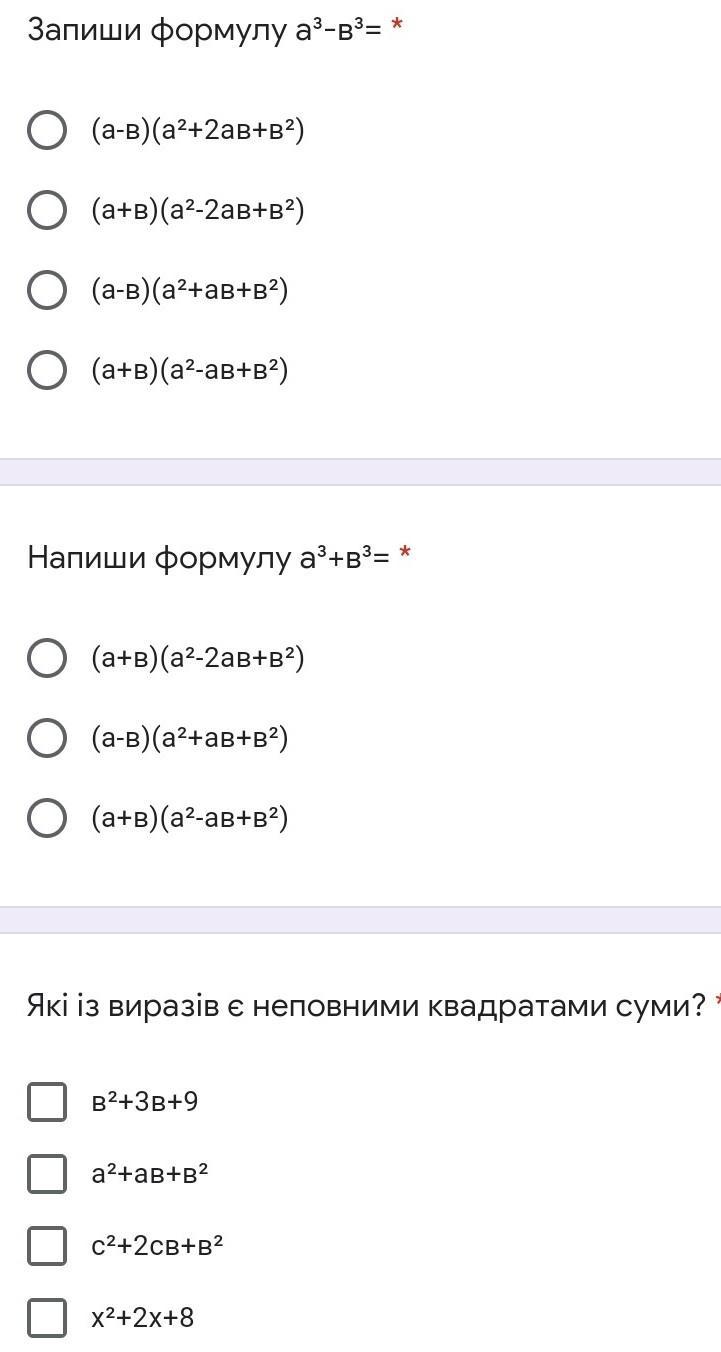Pick radio (а+в)(а²-ав+в²) under а³+в³ question
The image size is (721, 1352).
point(47,818)
